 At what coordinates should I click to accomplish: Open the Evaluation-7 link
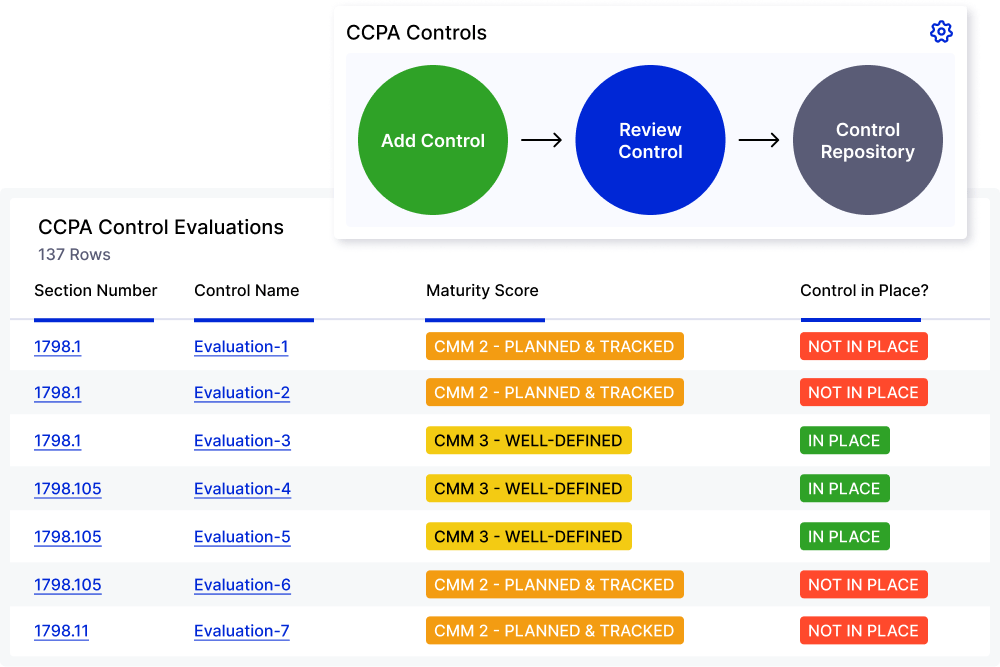[x=242, y=631]
